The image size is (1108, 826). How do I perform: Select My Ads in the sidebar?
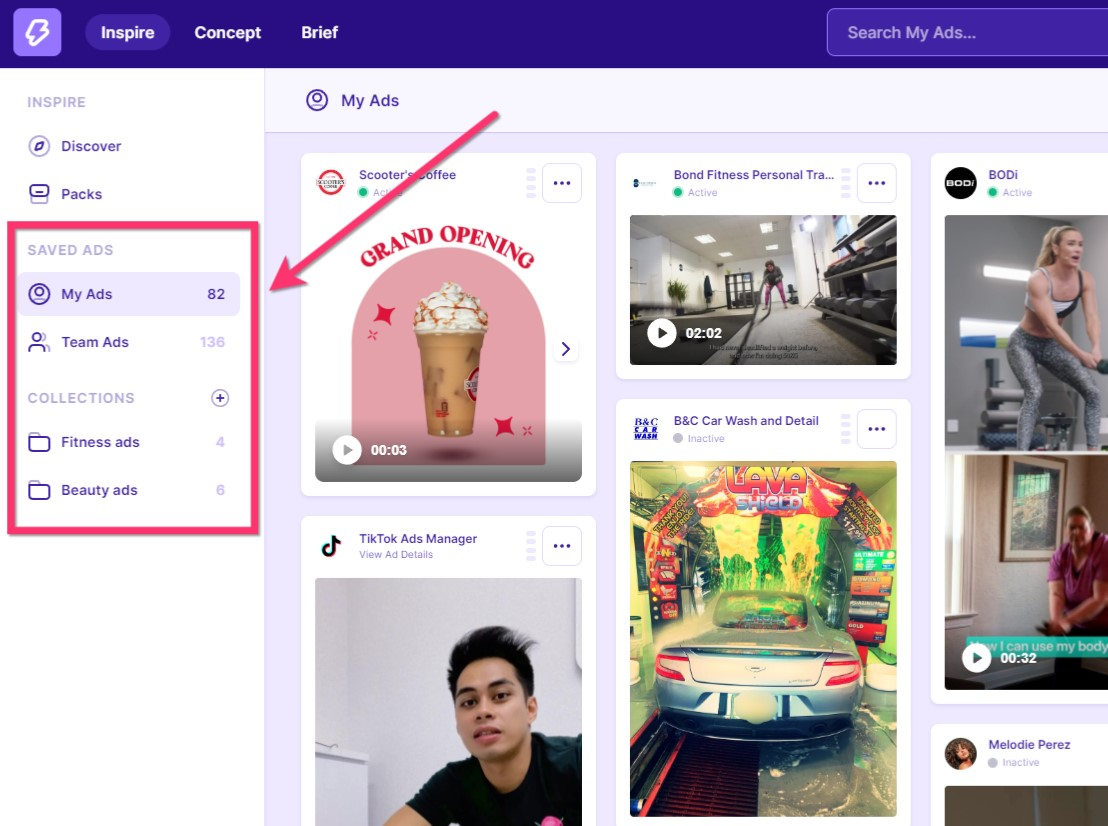[x=129, y=294]
